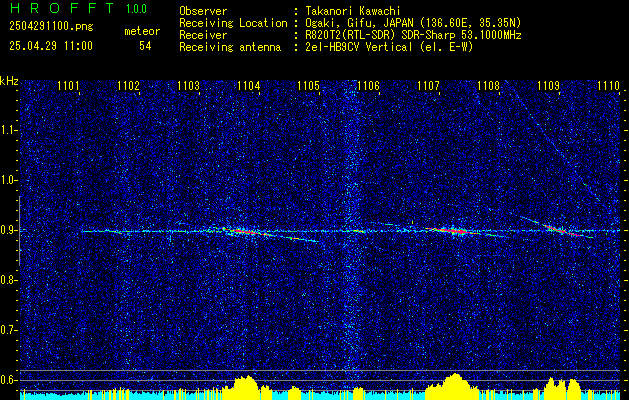The height and width of the screenshot is (400, 629).
Task: Click the timestamp 25.04.29 11:00
Action: (x=51, y=46)
